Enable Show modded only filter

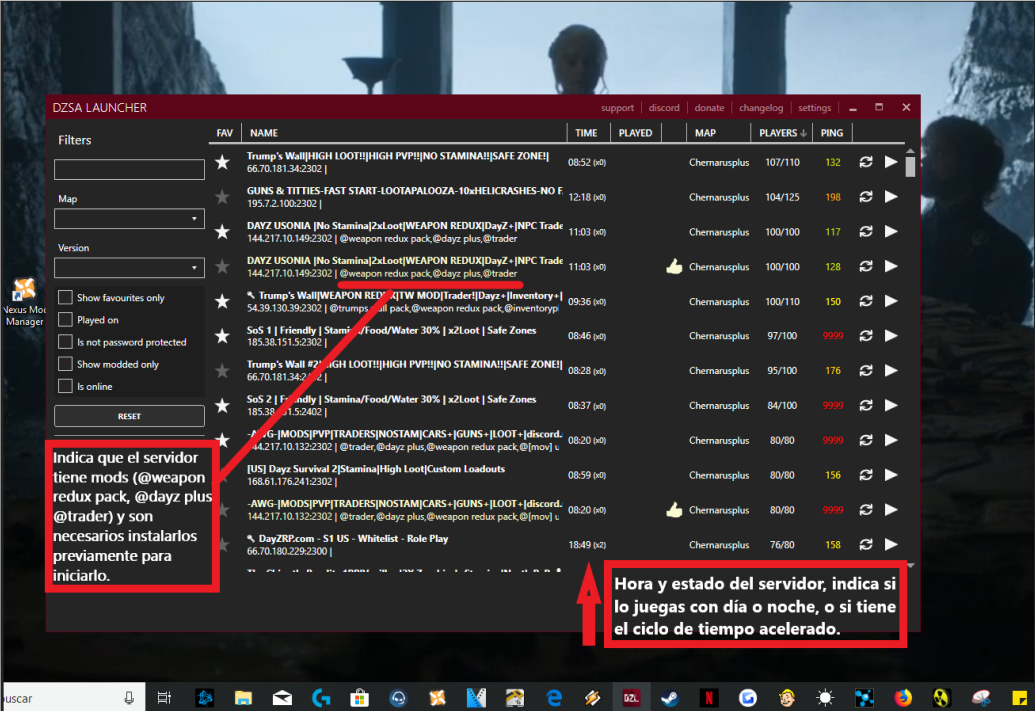(65, 364)
